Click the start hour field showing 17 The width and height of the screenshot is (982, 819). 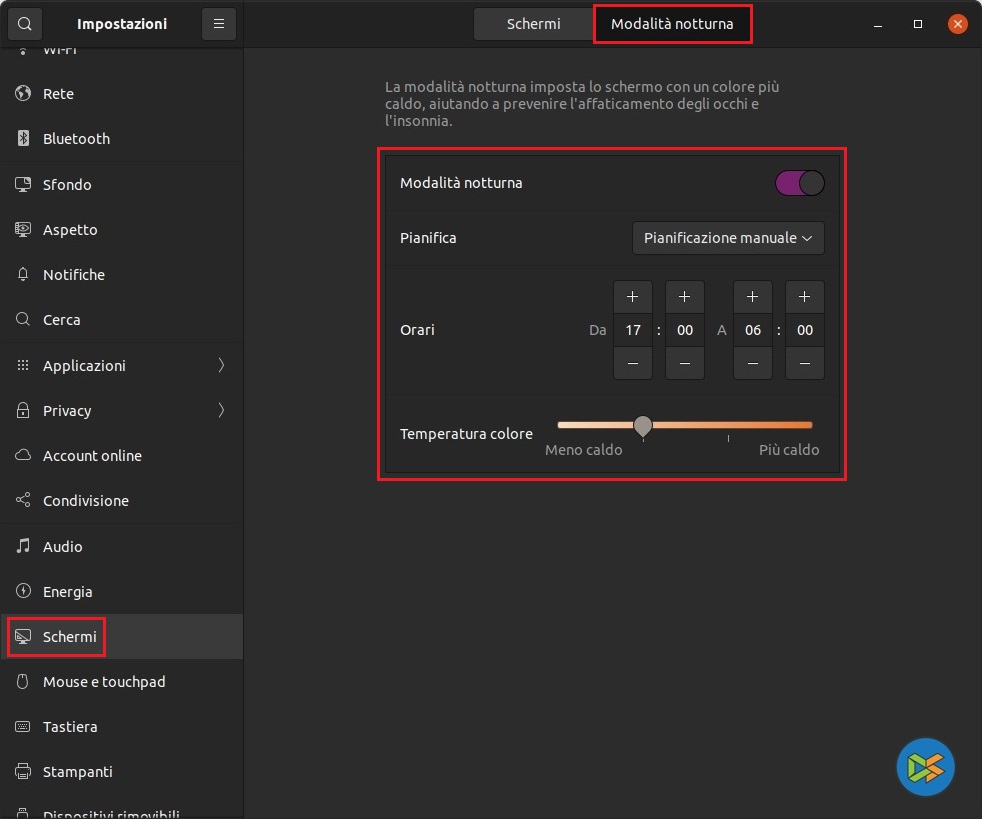tap(632, 330)
